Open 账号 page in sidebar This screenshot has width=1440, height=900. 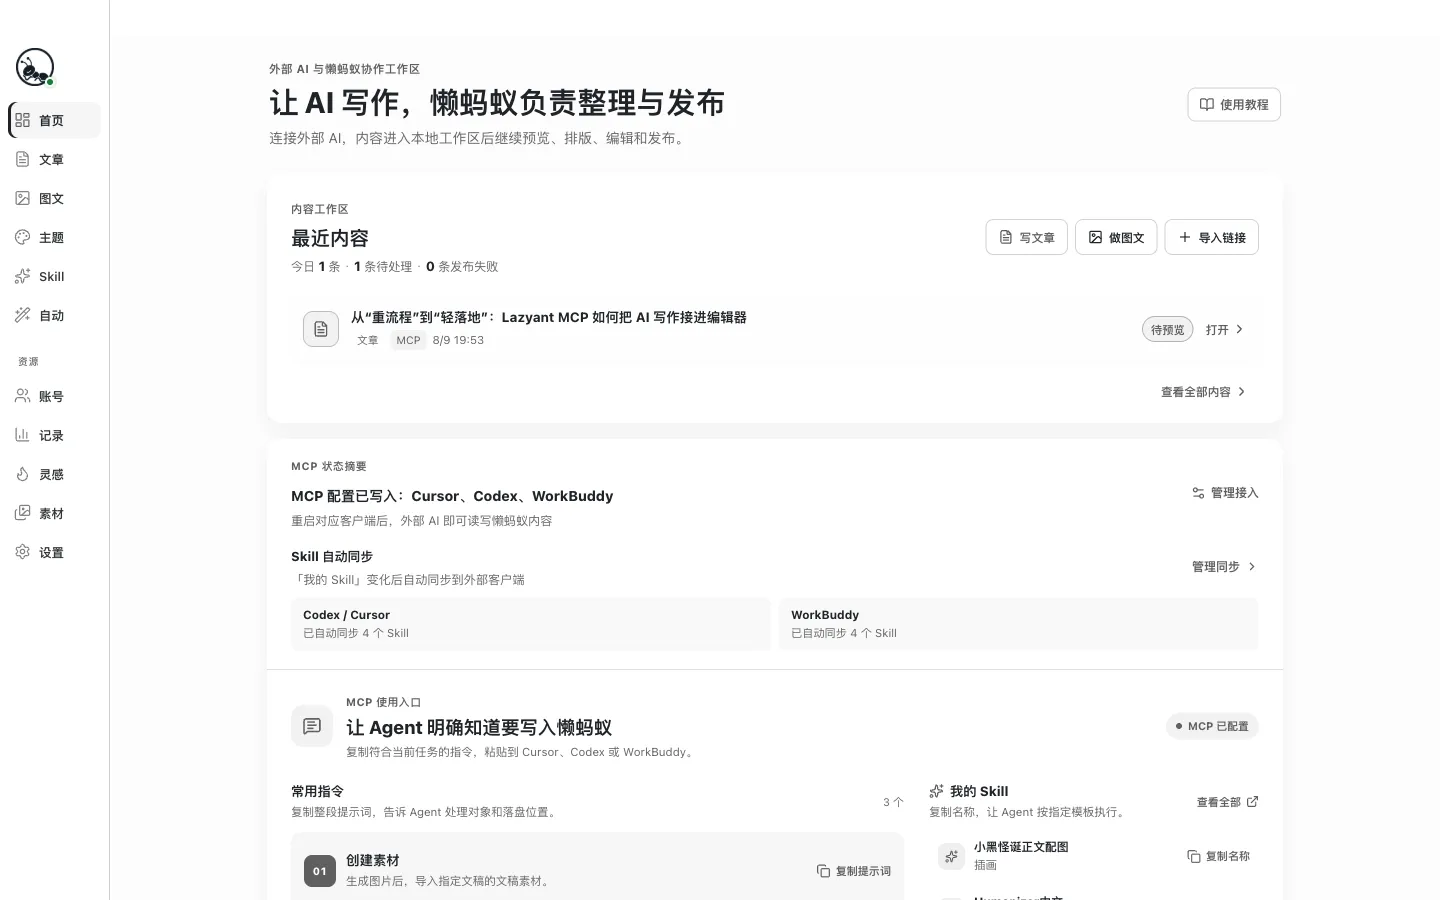(x=54, y=396)
